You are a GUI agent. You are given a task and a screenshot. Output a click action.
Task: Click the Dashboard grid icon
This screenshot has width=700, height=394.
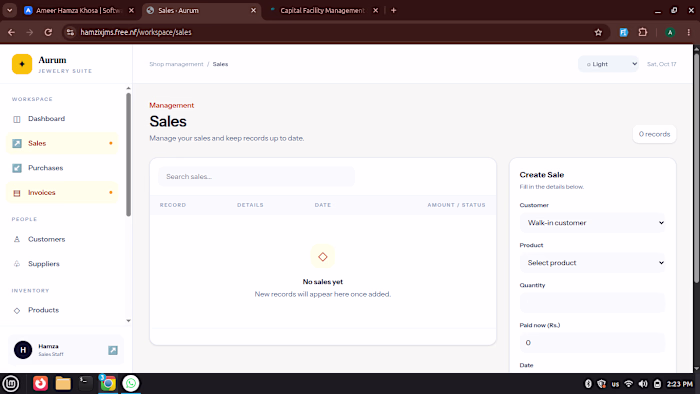17,119
